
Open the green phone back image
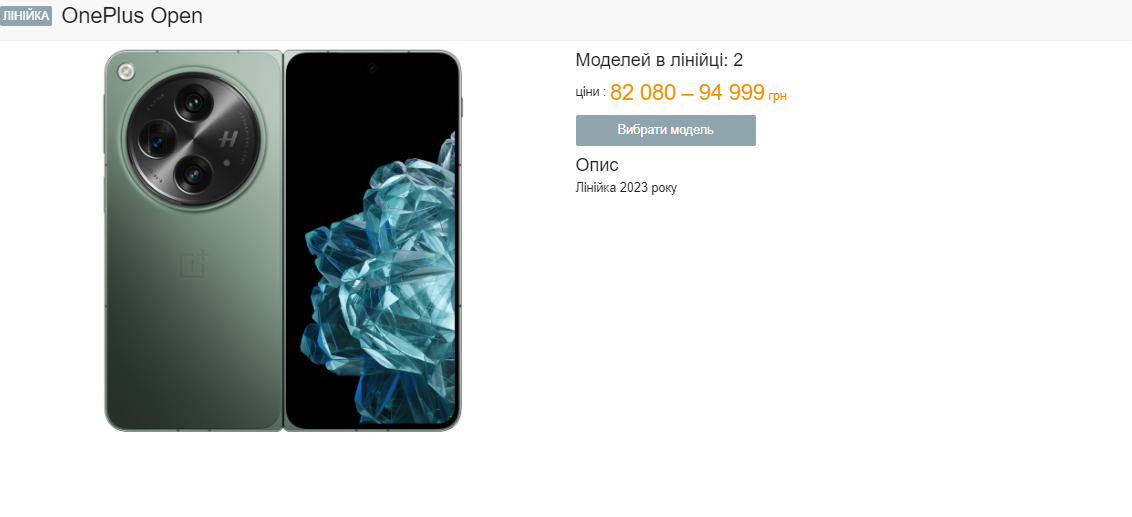193,240
